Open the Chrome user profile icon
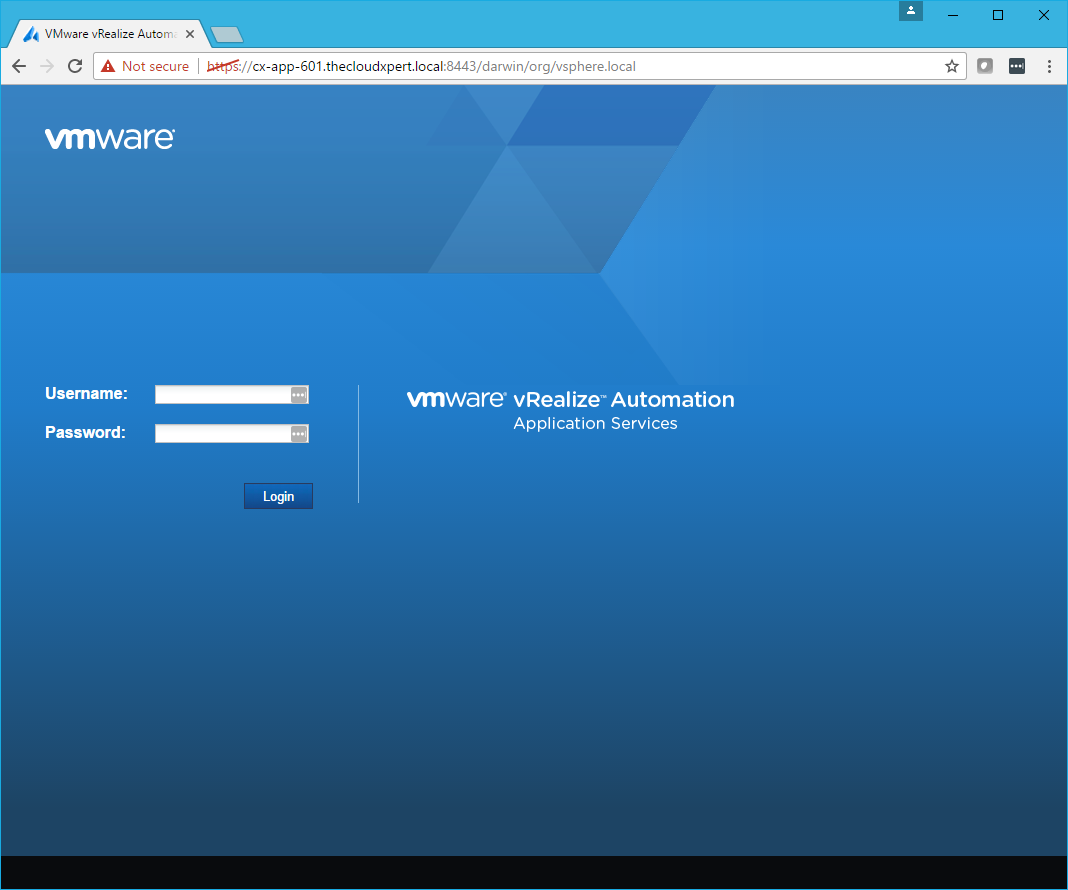Screen dimensions: 1068x890 (911, 11)
